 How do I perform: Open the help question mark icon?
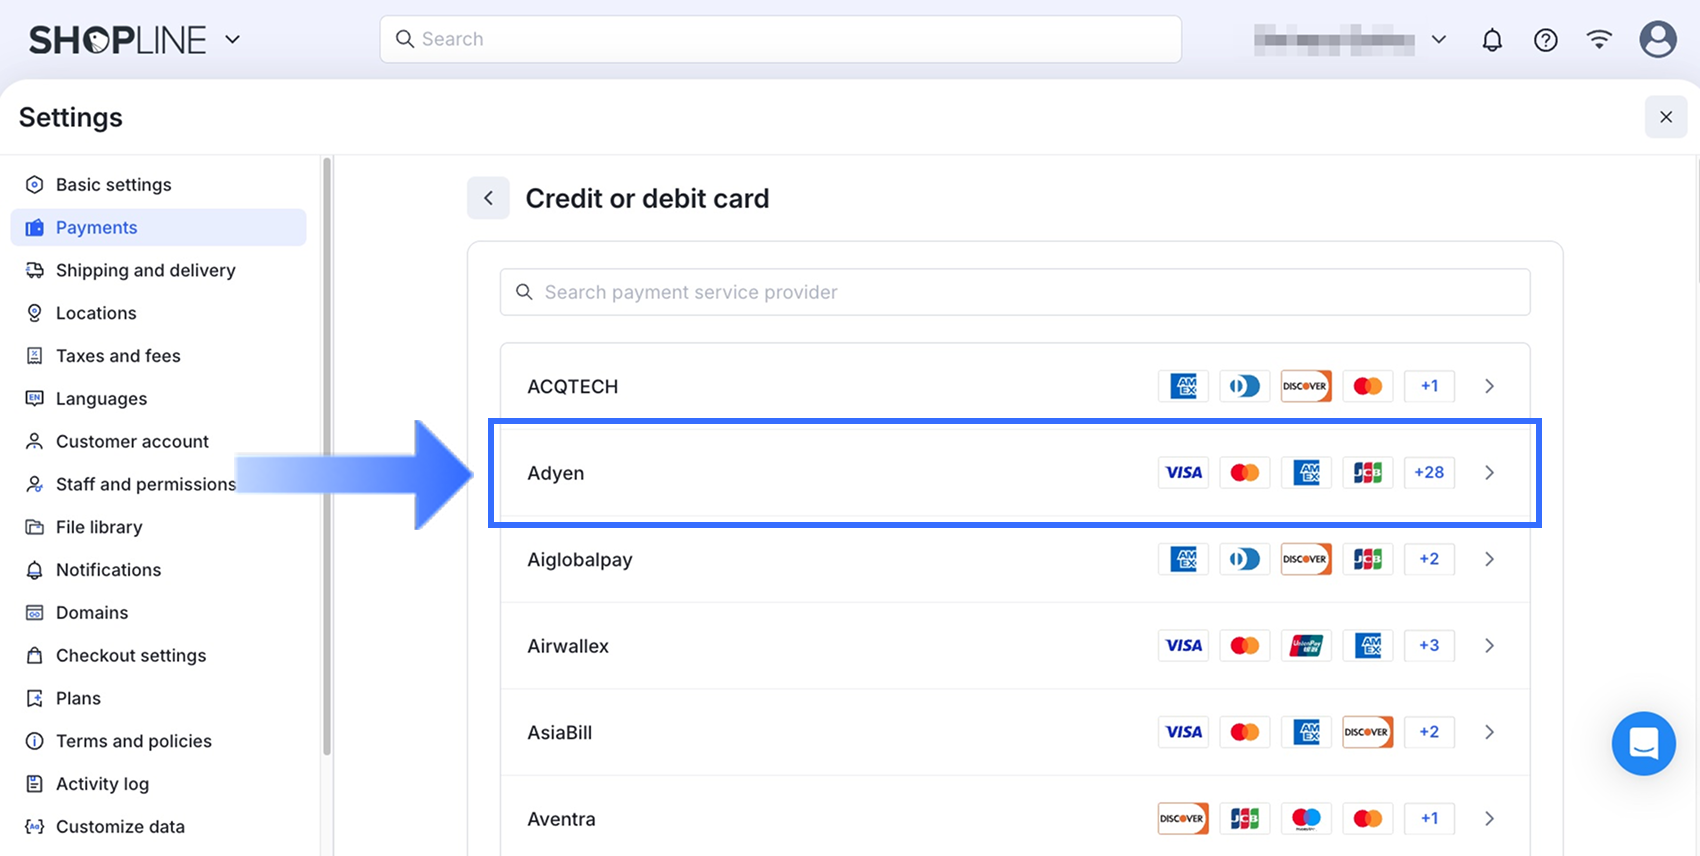point(1545,40)
